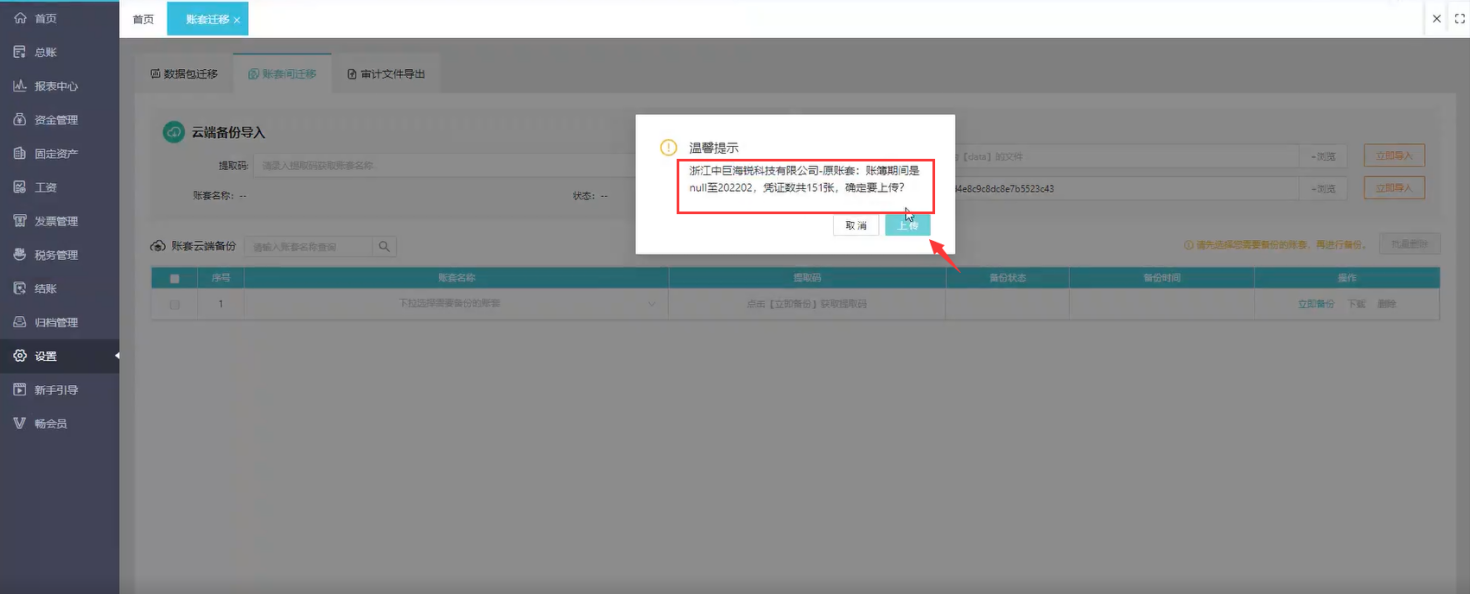This screenshot has width=1470, height=594.
Task: Open 新手引导 guide icon in sidebar
Action: coord(20,390)
